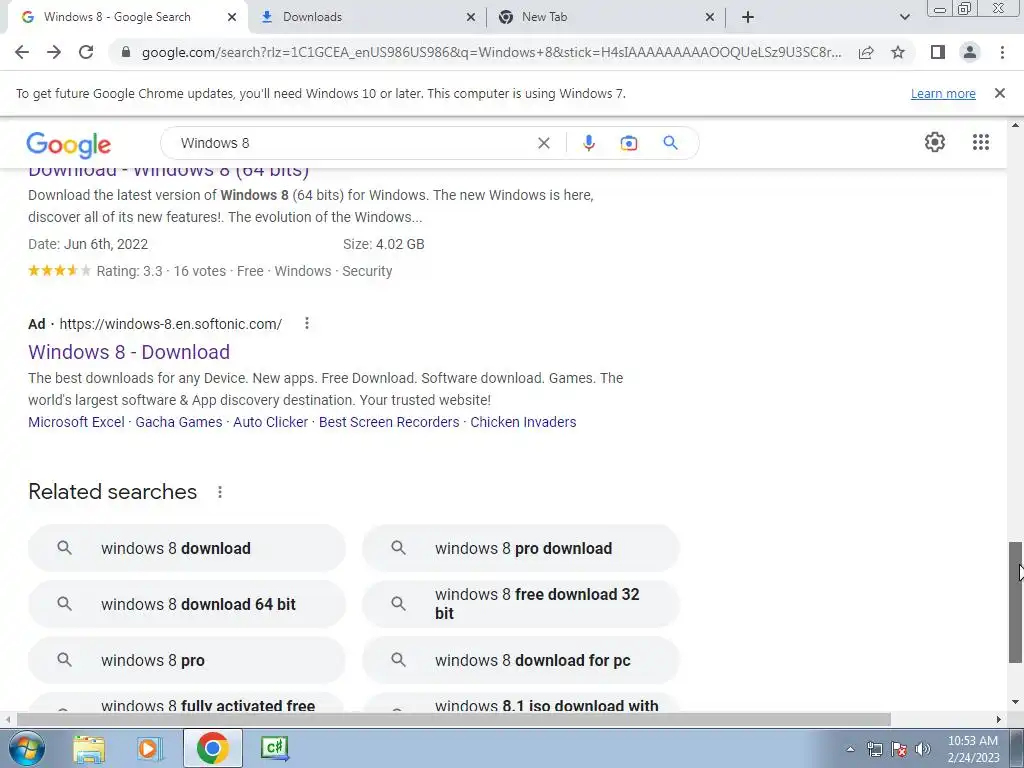Screen dimensions: 1024x768
Task: Open Related searches more options
Action: tap(220, 492)
